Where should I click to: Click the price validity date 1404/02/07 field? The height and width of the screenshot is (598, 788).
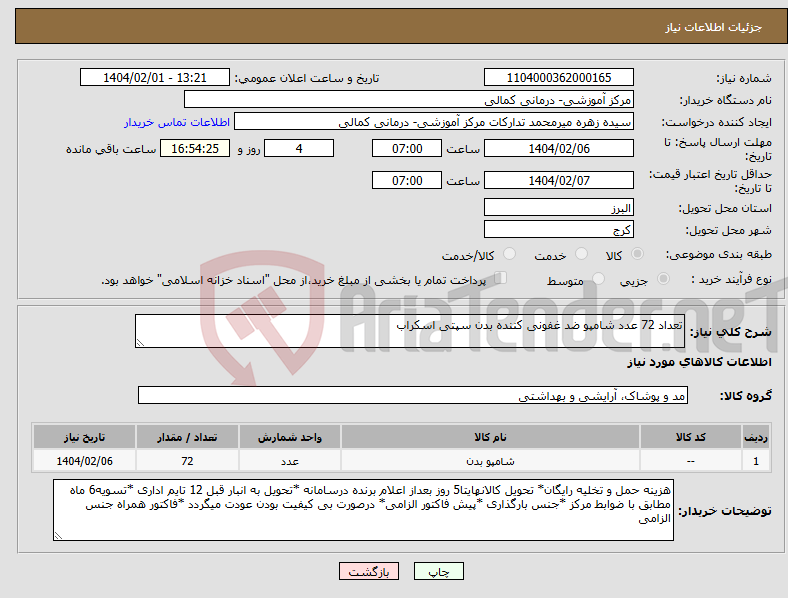click(x=559, y=180)
